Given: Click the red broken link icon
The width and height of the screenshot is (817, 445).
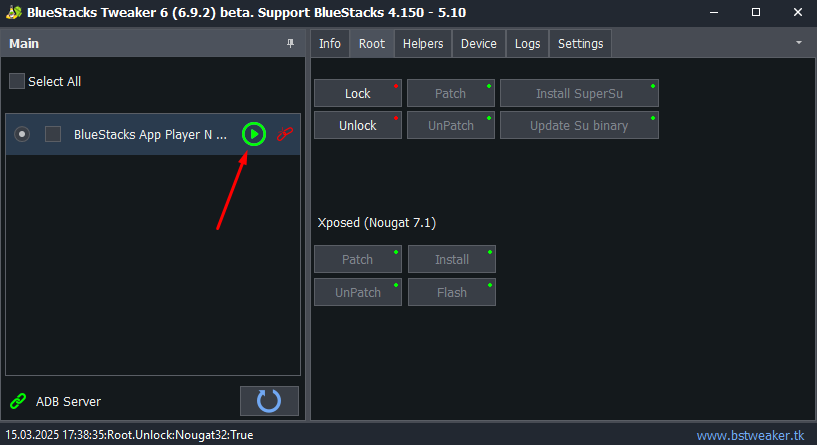Looking at the screenshot, I should [x=284, y=134].
